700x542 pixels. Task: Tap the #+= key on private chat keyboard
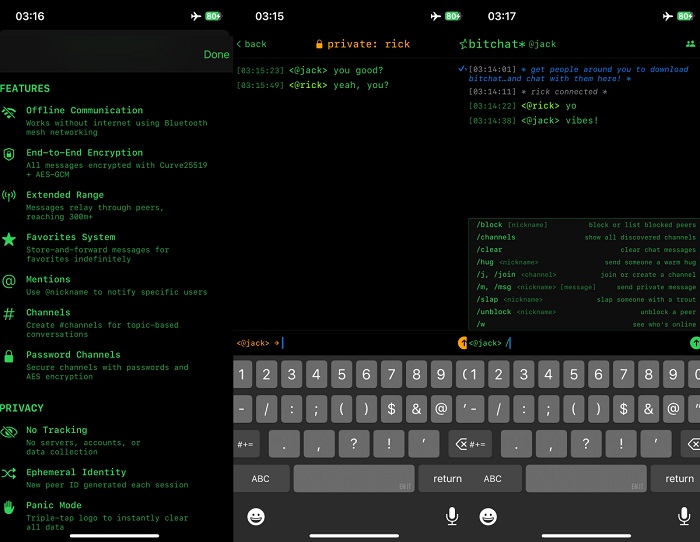pyautogui.click(x=246, y=444)
